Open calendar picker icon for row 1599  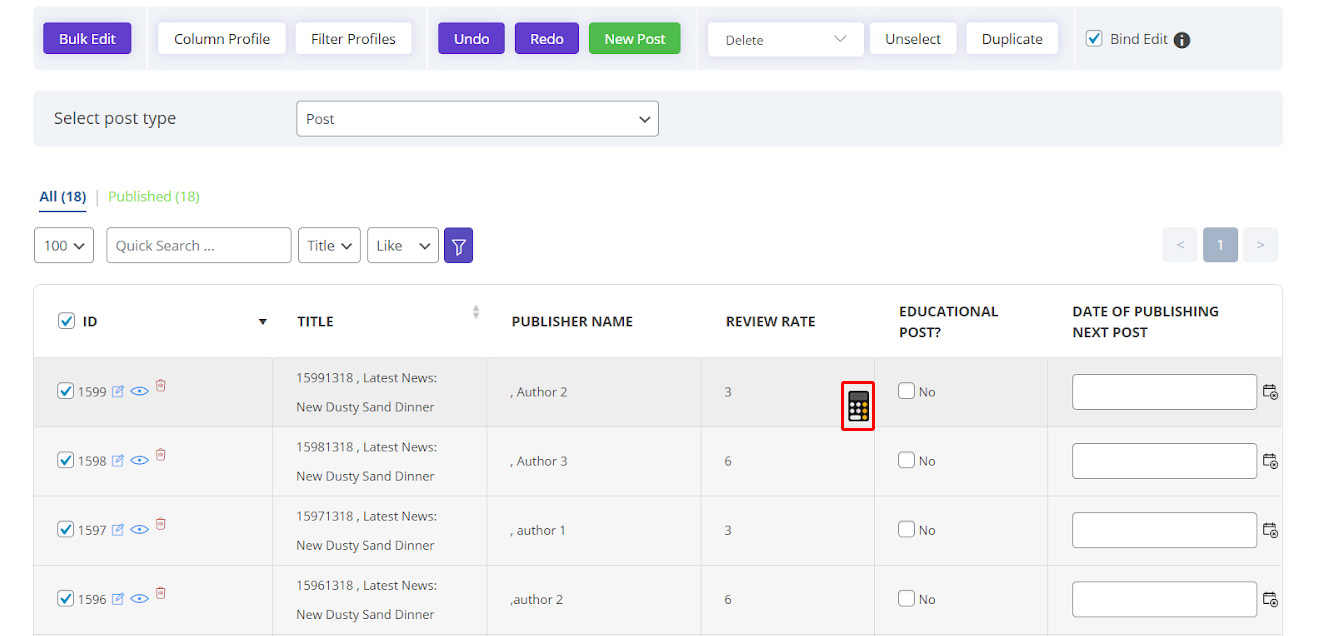1270,392
